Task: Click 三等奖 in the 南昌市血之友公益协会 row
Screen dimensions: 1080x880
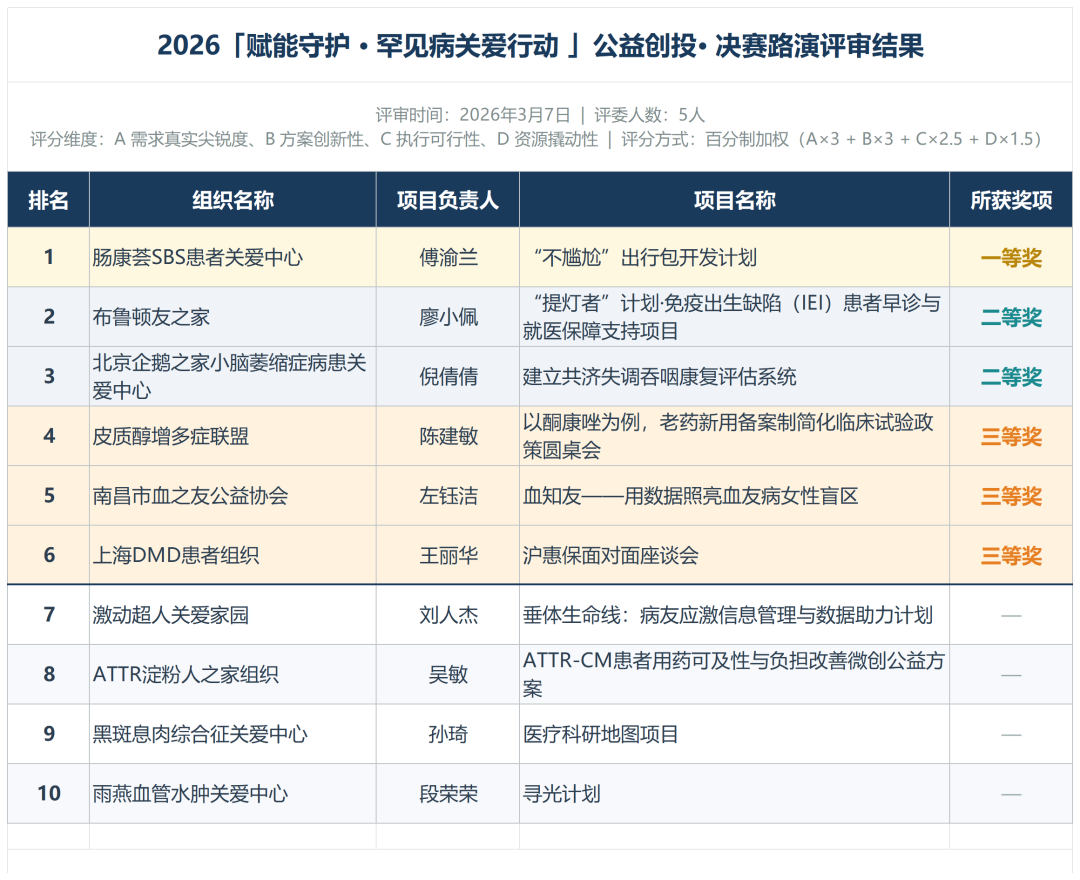Action: pos(1011,496)
